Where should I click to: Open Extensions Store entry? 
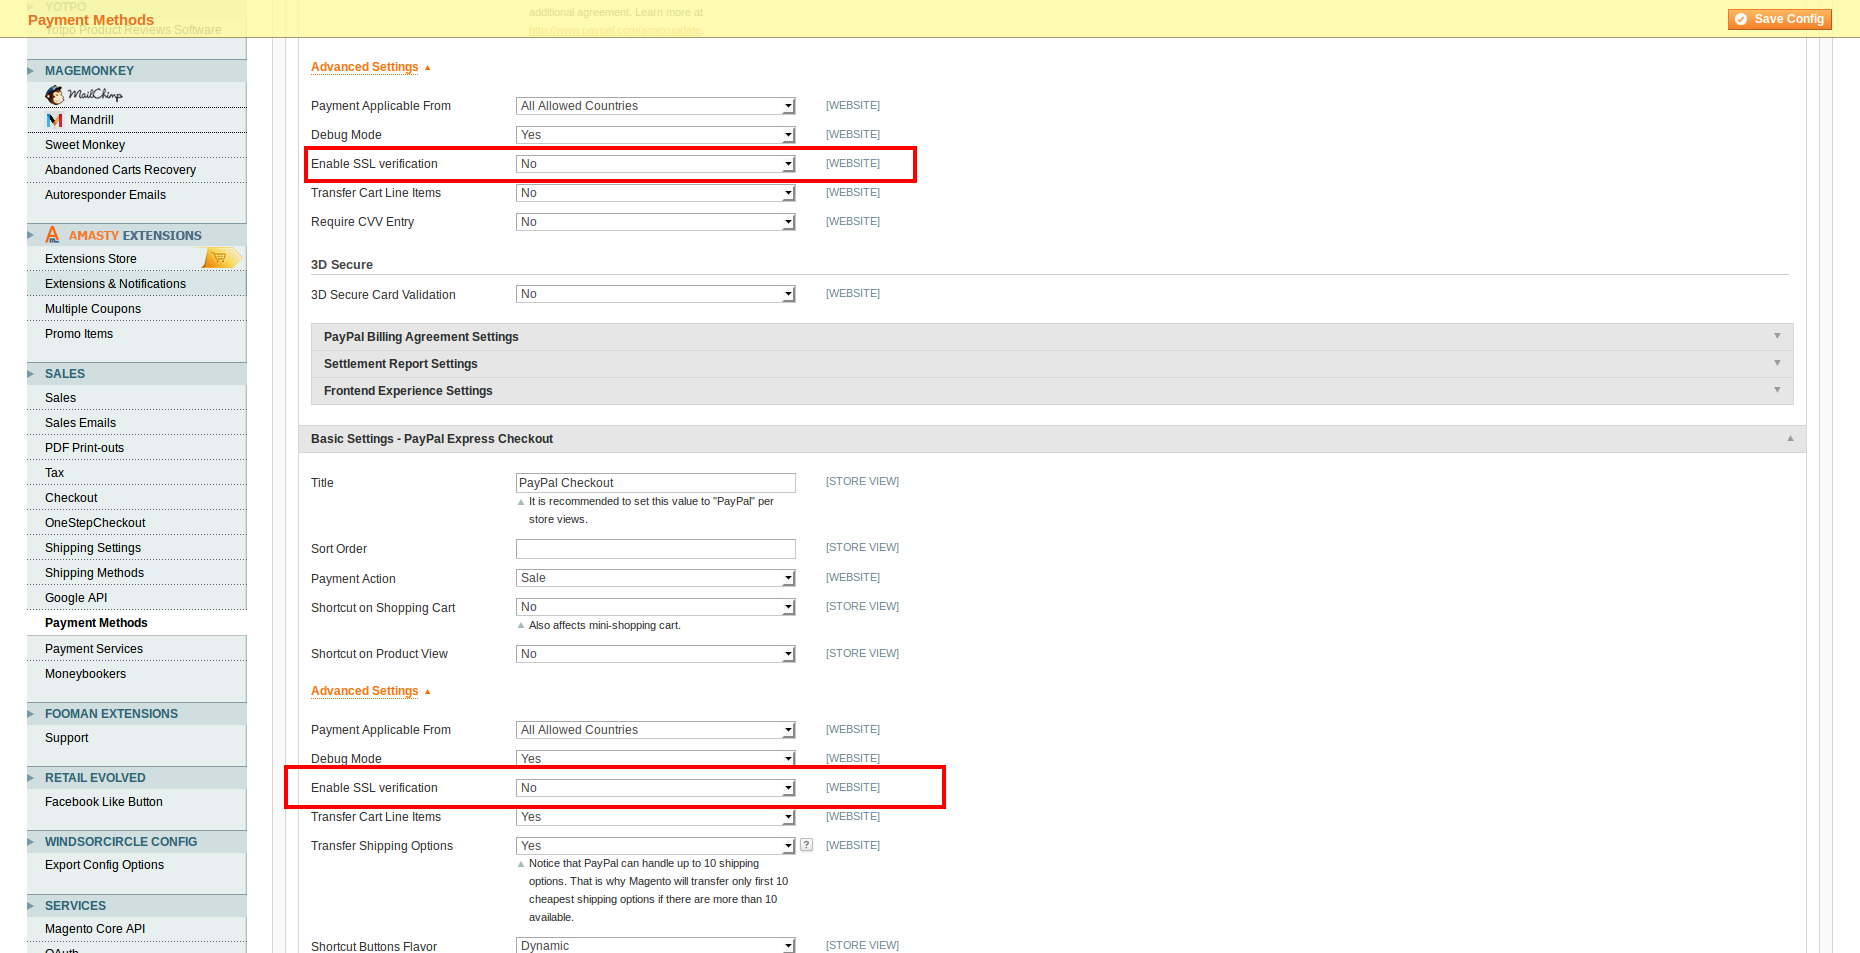tap(91, 259)
